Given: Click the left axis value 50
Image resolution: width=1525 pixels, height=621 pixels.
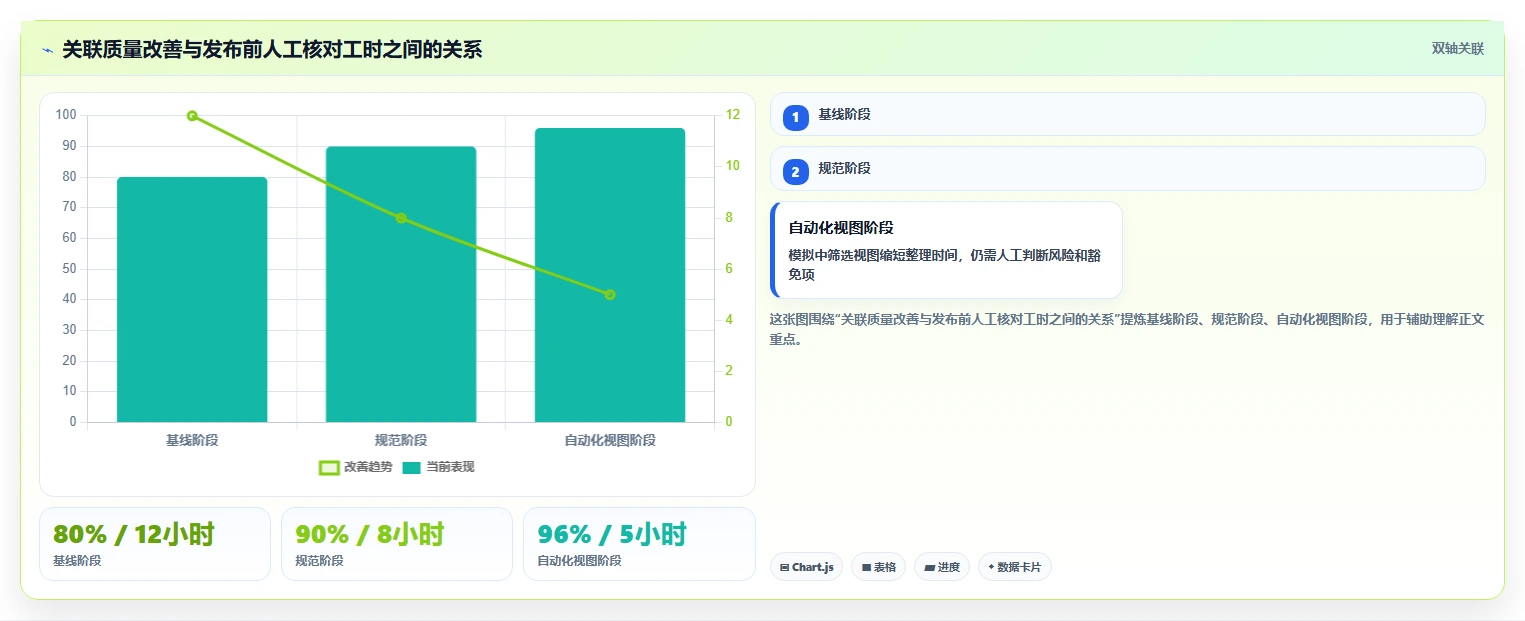Looking at the screenshot, I should tap(69, 268).
